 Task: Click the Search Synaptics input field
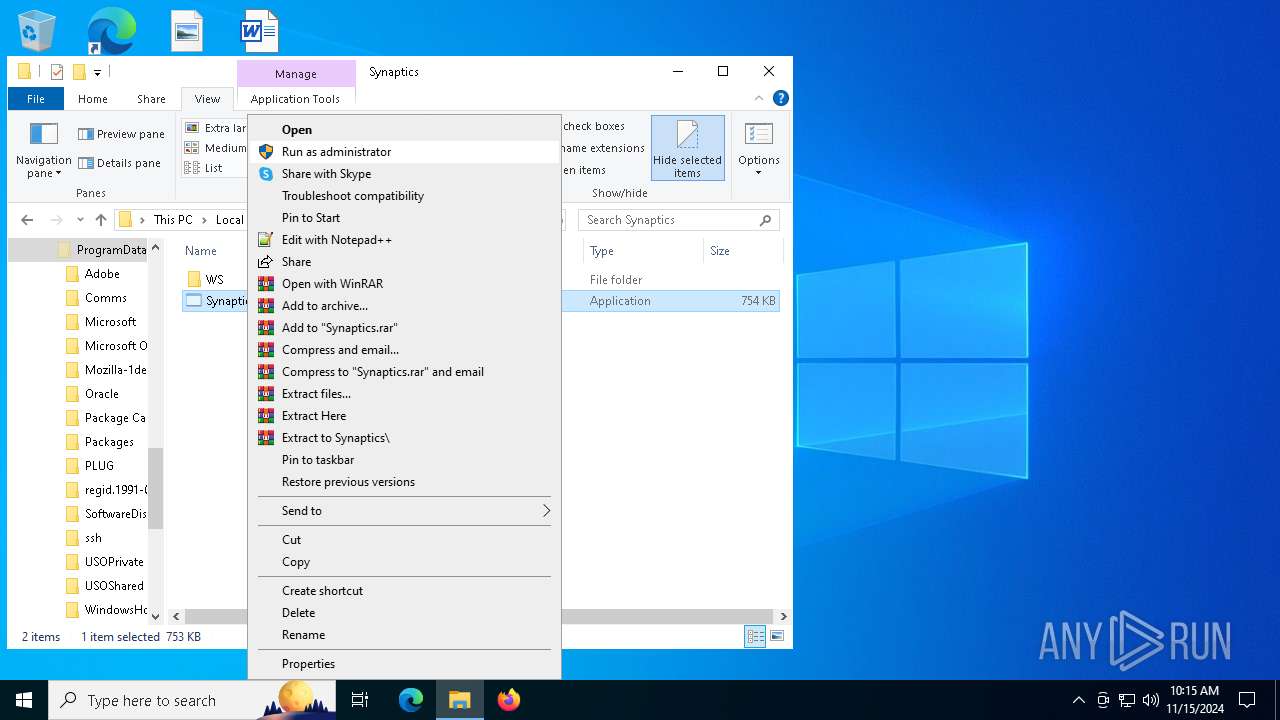tap(670, 220)
